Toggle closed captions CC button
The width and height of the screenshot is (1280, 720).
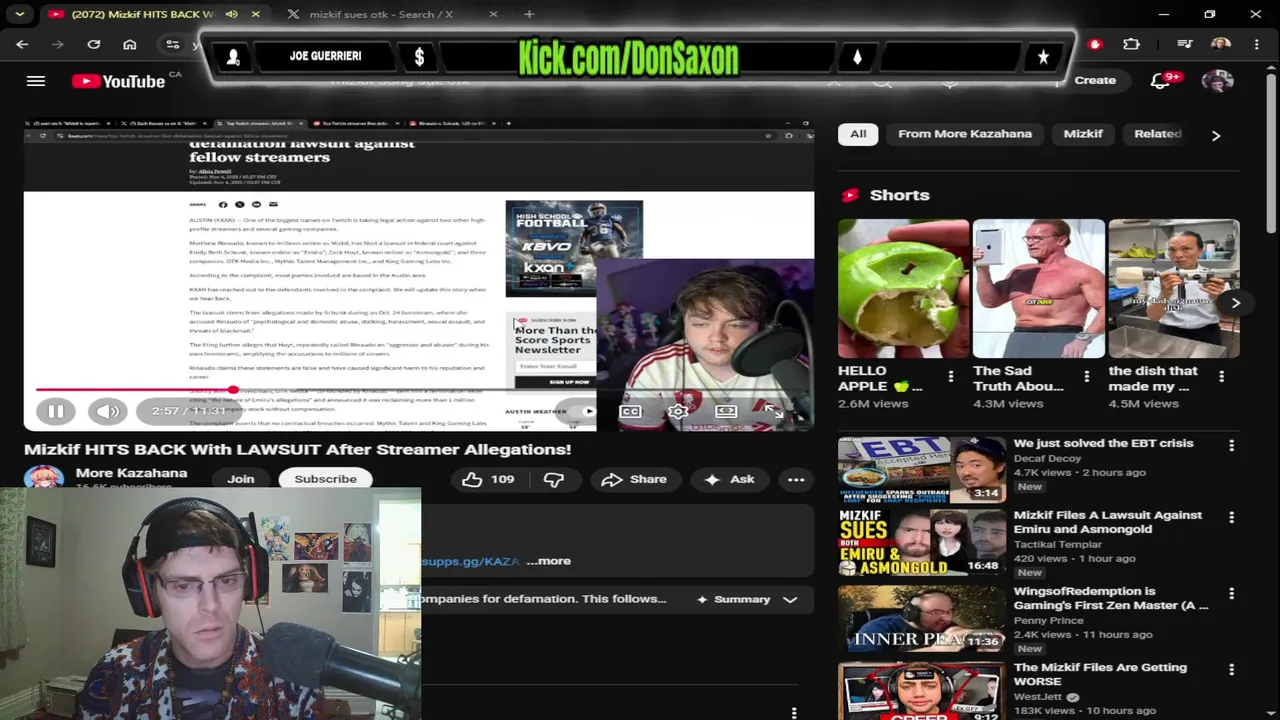click(630, 411)
